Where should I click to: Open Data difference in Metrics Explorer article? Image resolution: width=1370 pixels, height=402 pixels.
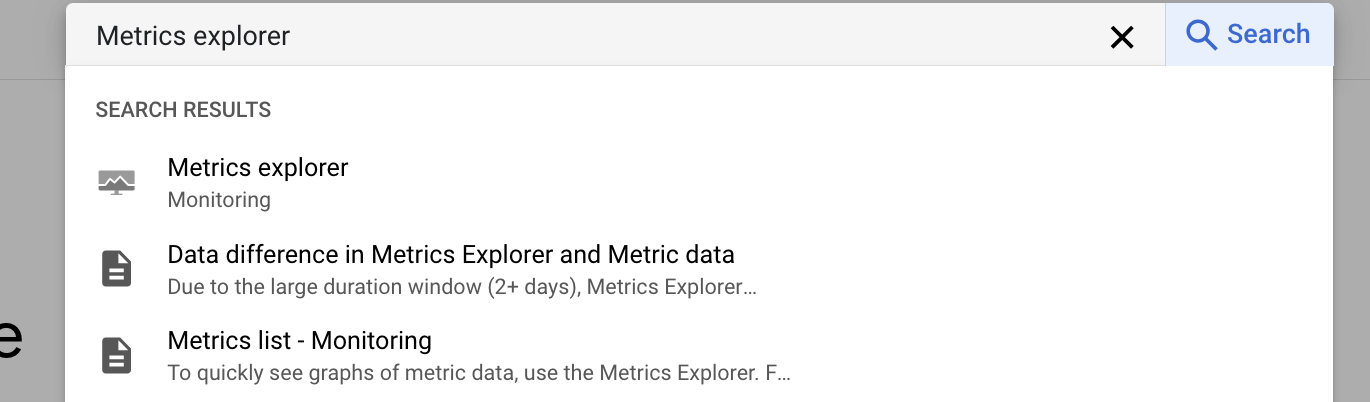pyautogui.click(x=451, y=254)
